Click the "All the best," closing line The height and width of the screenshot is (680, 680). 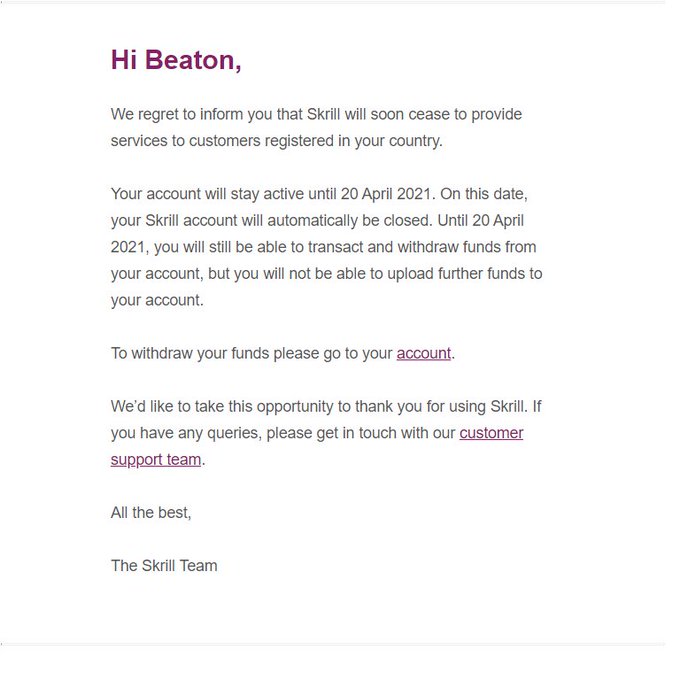pyautogui.click(x=151, y=512)
